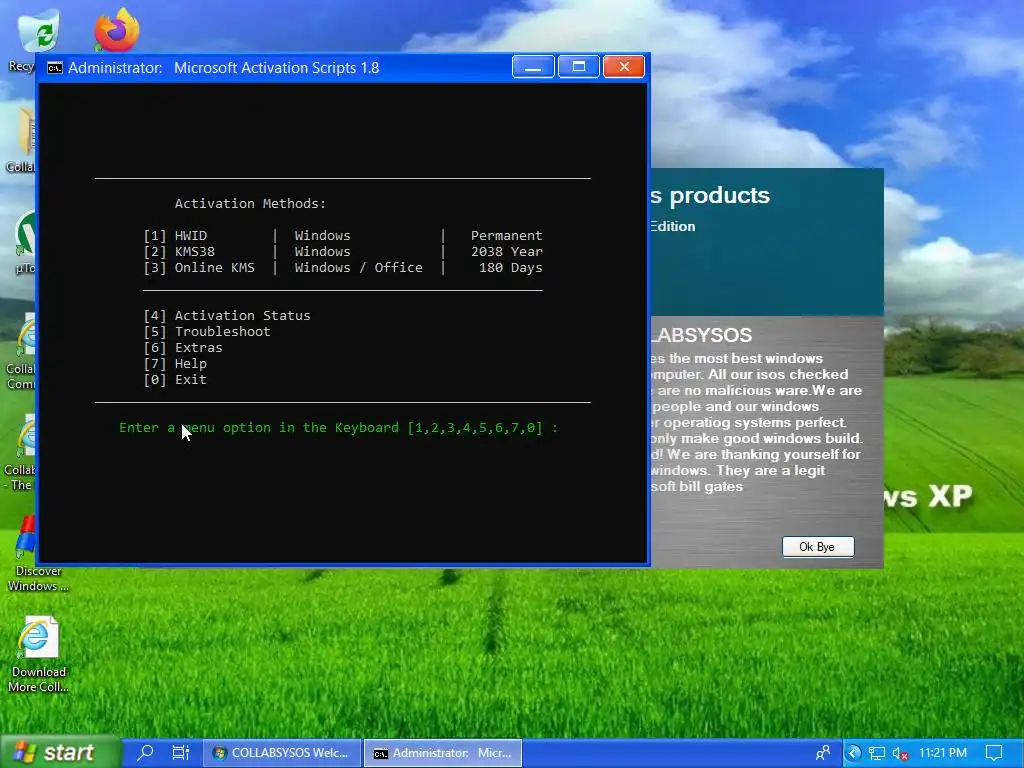The height and width of the screenshot is (768, 1024).
Task: Click the LABSYSOS heading in welcome window
Action: [x=702, y=335]
